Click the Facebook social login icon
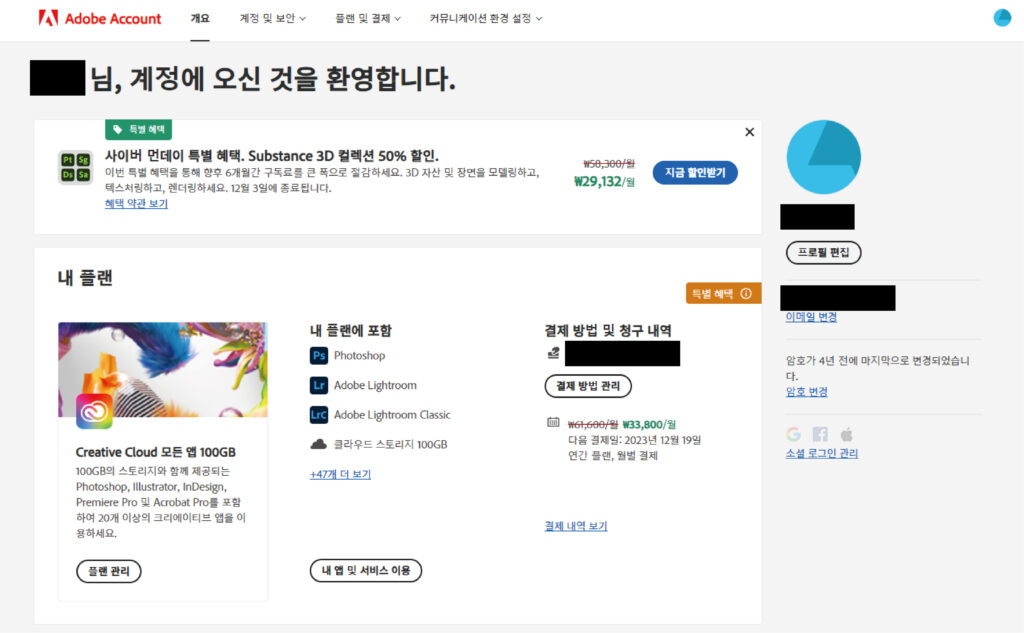The height and width of the screenshot is (633, 1024). tap(820, 434)
